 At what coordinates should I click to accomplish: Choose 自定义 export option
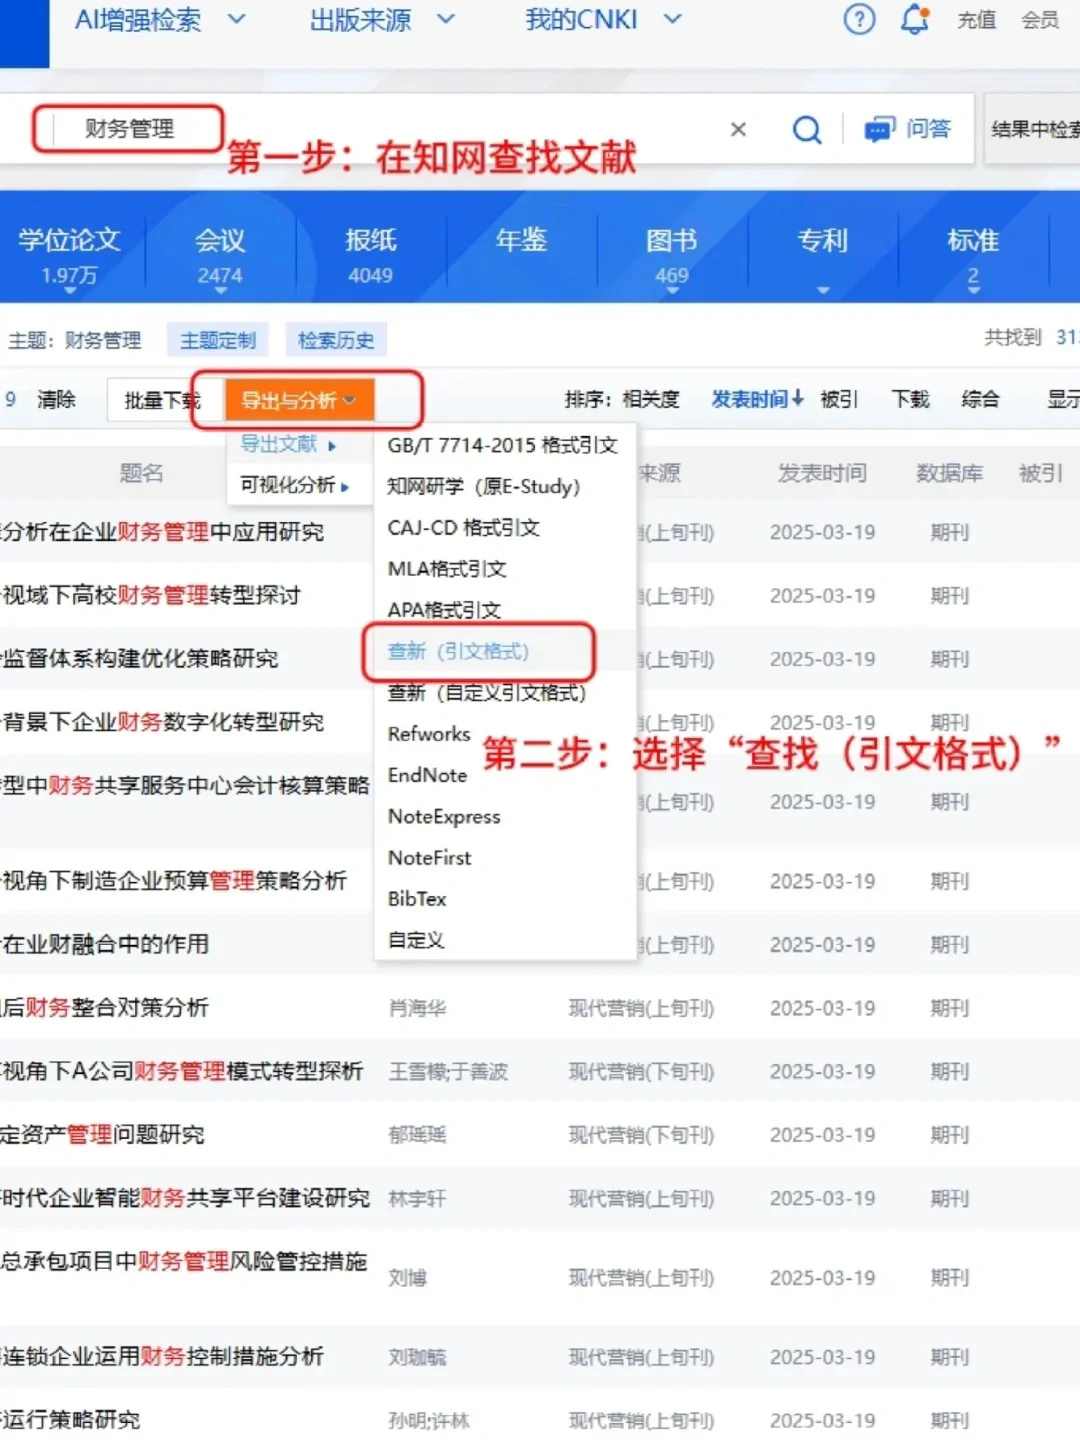(416, 940)
